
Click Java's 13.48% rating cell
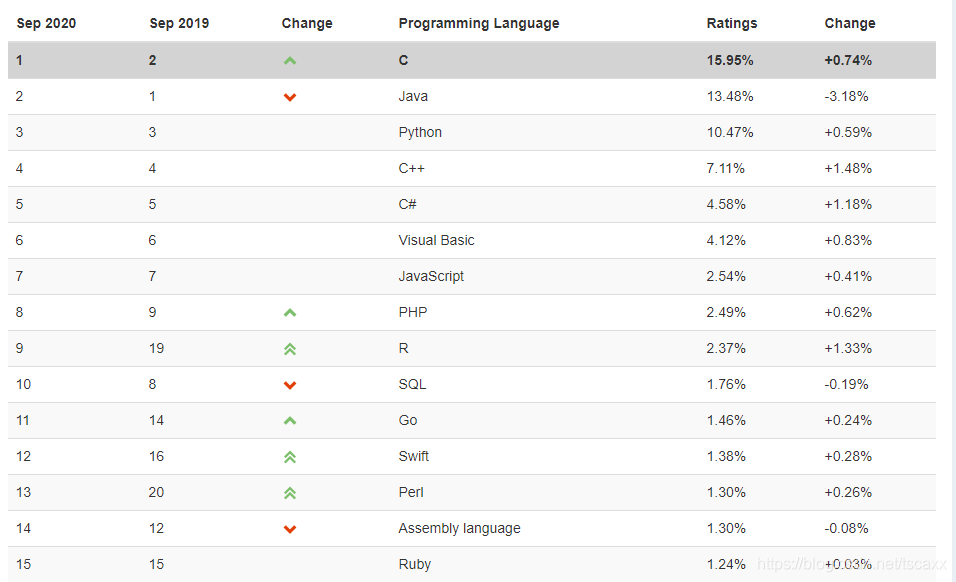[730, 96]
